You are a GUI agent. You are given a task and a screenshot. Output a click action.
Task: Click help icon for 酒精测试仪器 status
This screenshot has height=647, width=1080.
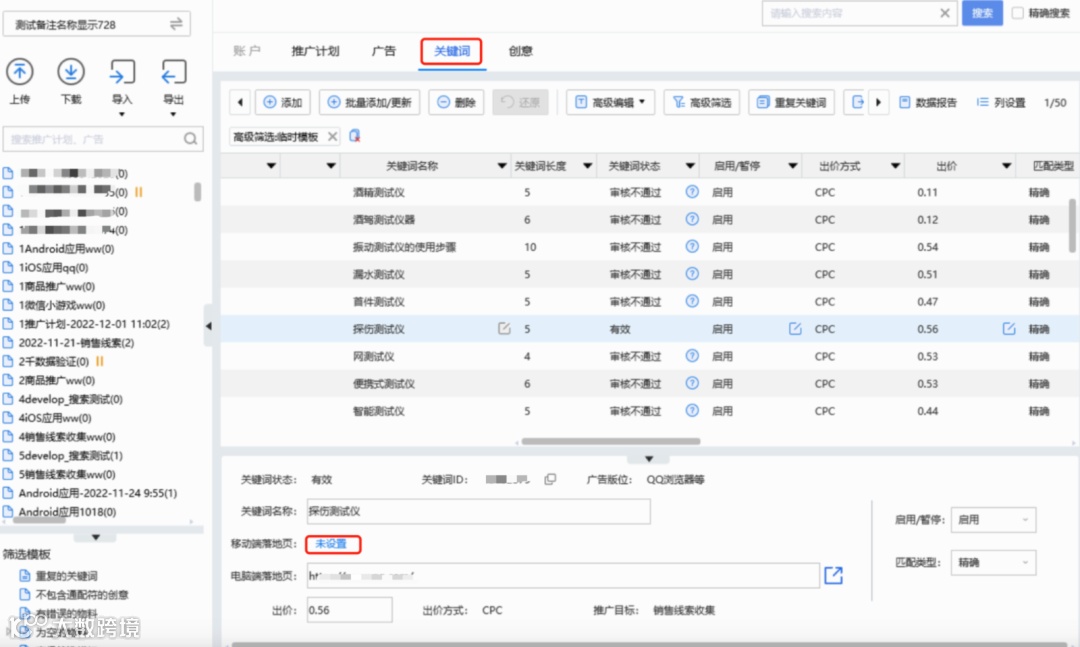692,219
